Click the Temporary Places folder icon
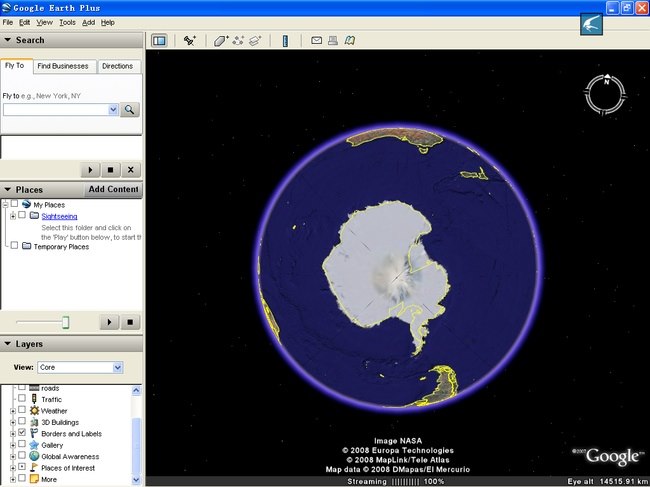This screenshot has height=487, width=650. [26, 246]
